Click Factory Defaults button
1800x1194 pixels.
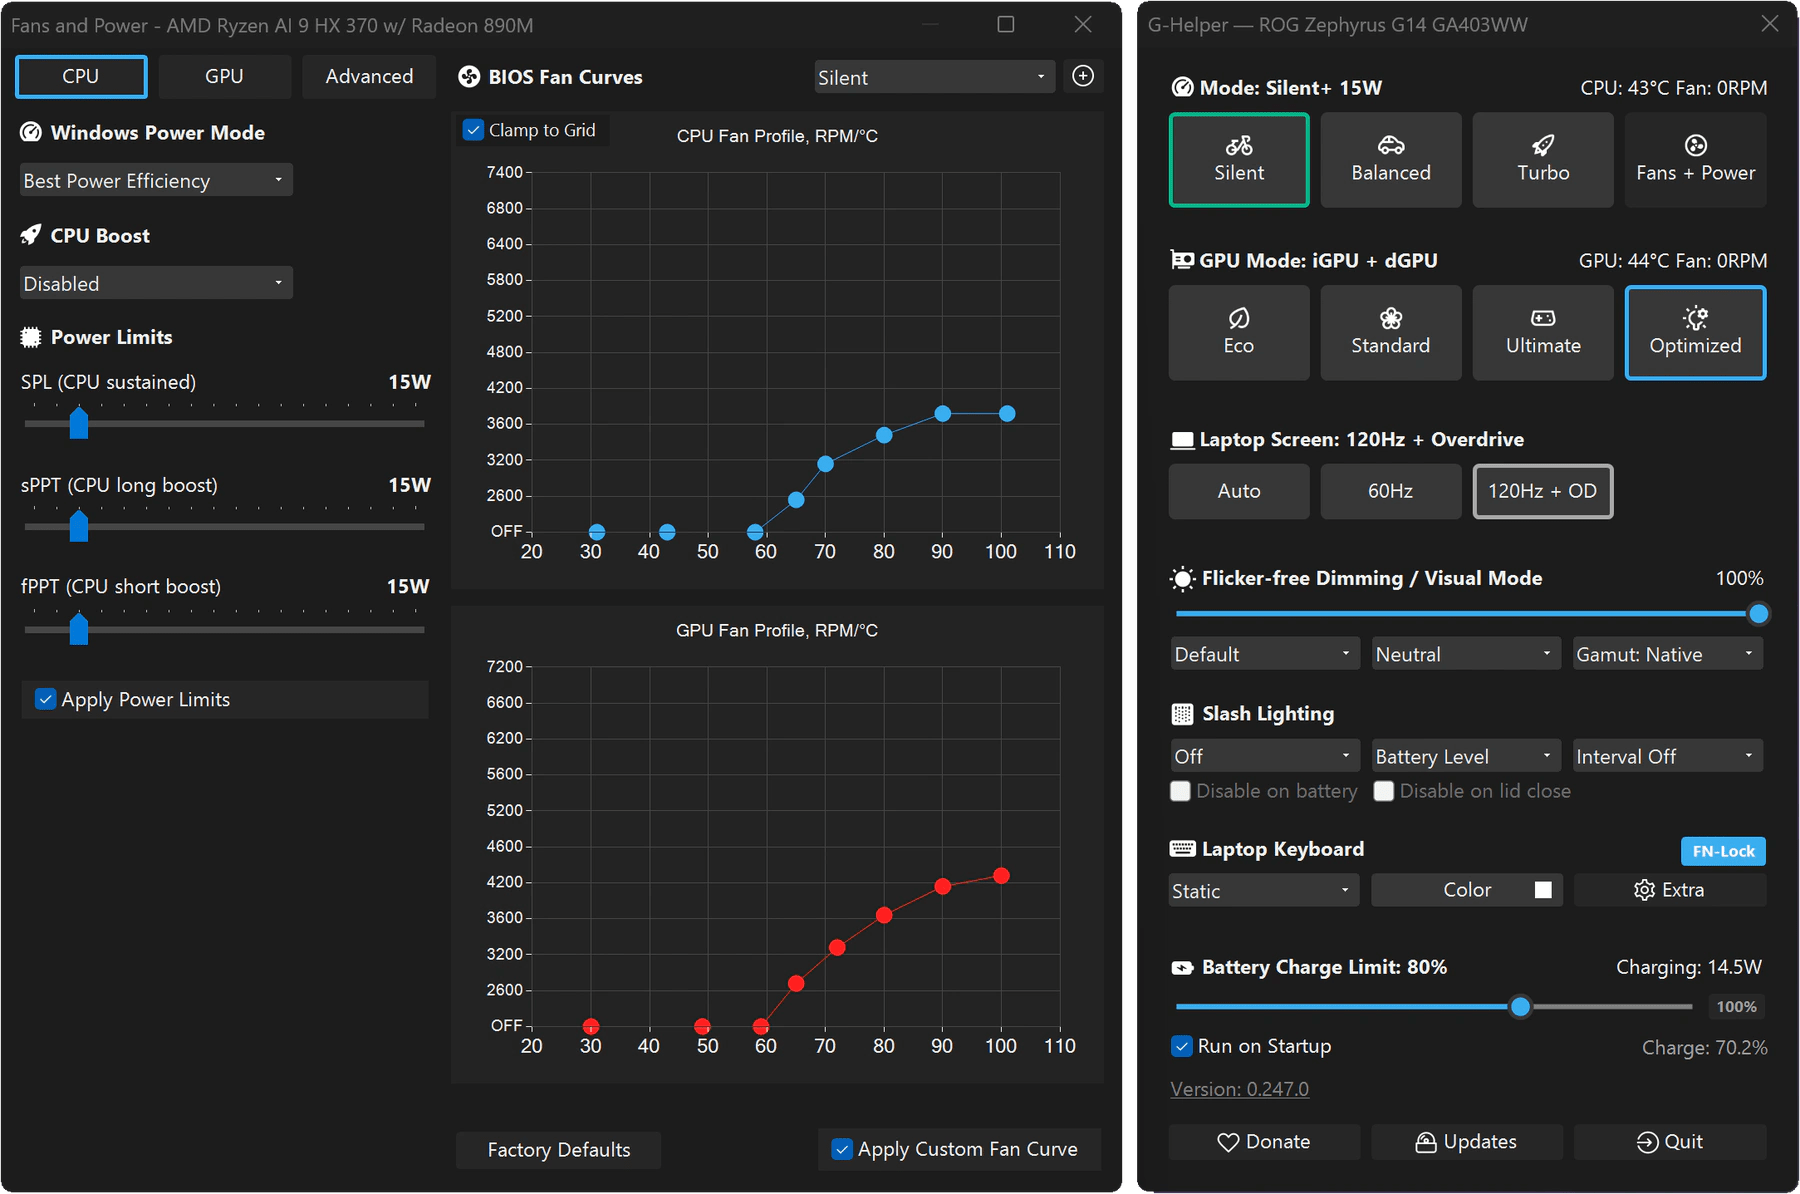[559, 1149]
